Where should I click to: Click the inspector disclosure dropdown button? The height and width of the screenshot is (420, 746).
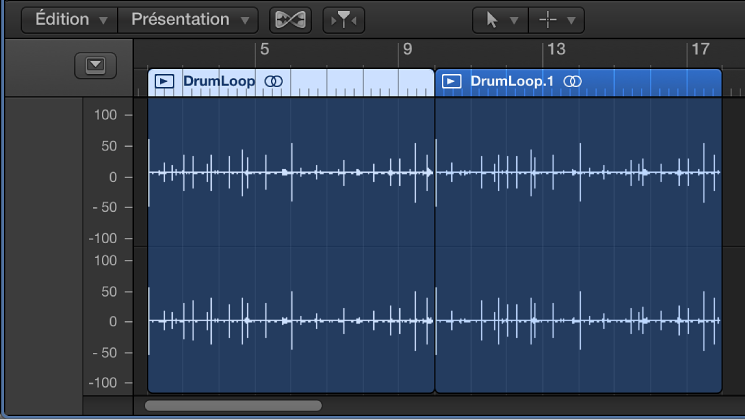(95, 65)
